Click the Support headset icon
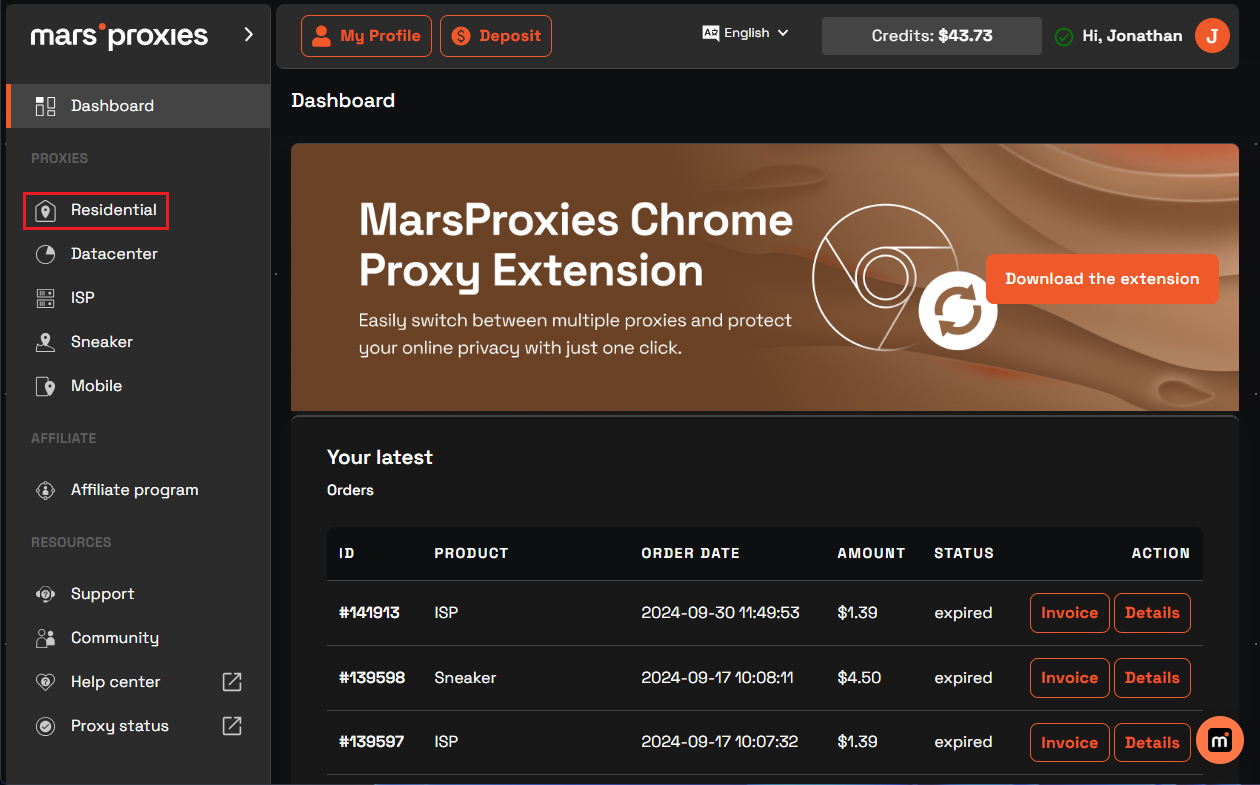This screenshot has width=1260, height=785. coord(45,594)
